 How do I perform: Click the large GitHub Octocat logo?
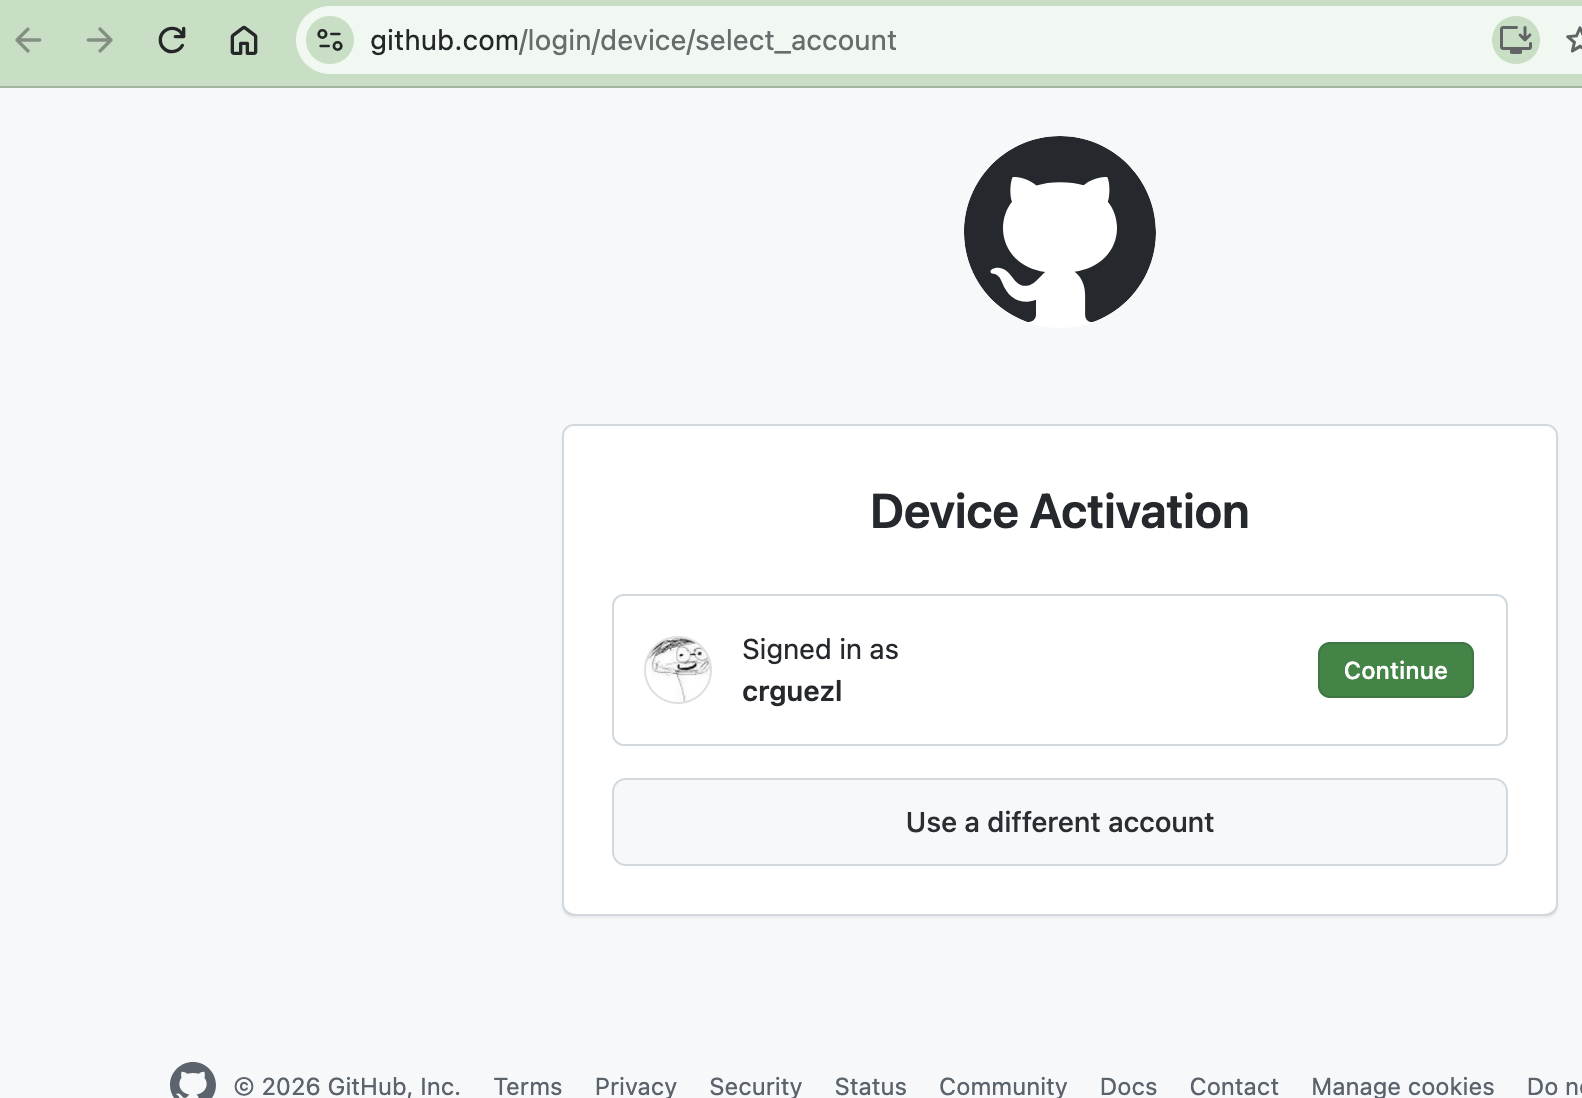click(x=1060, y=232)
